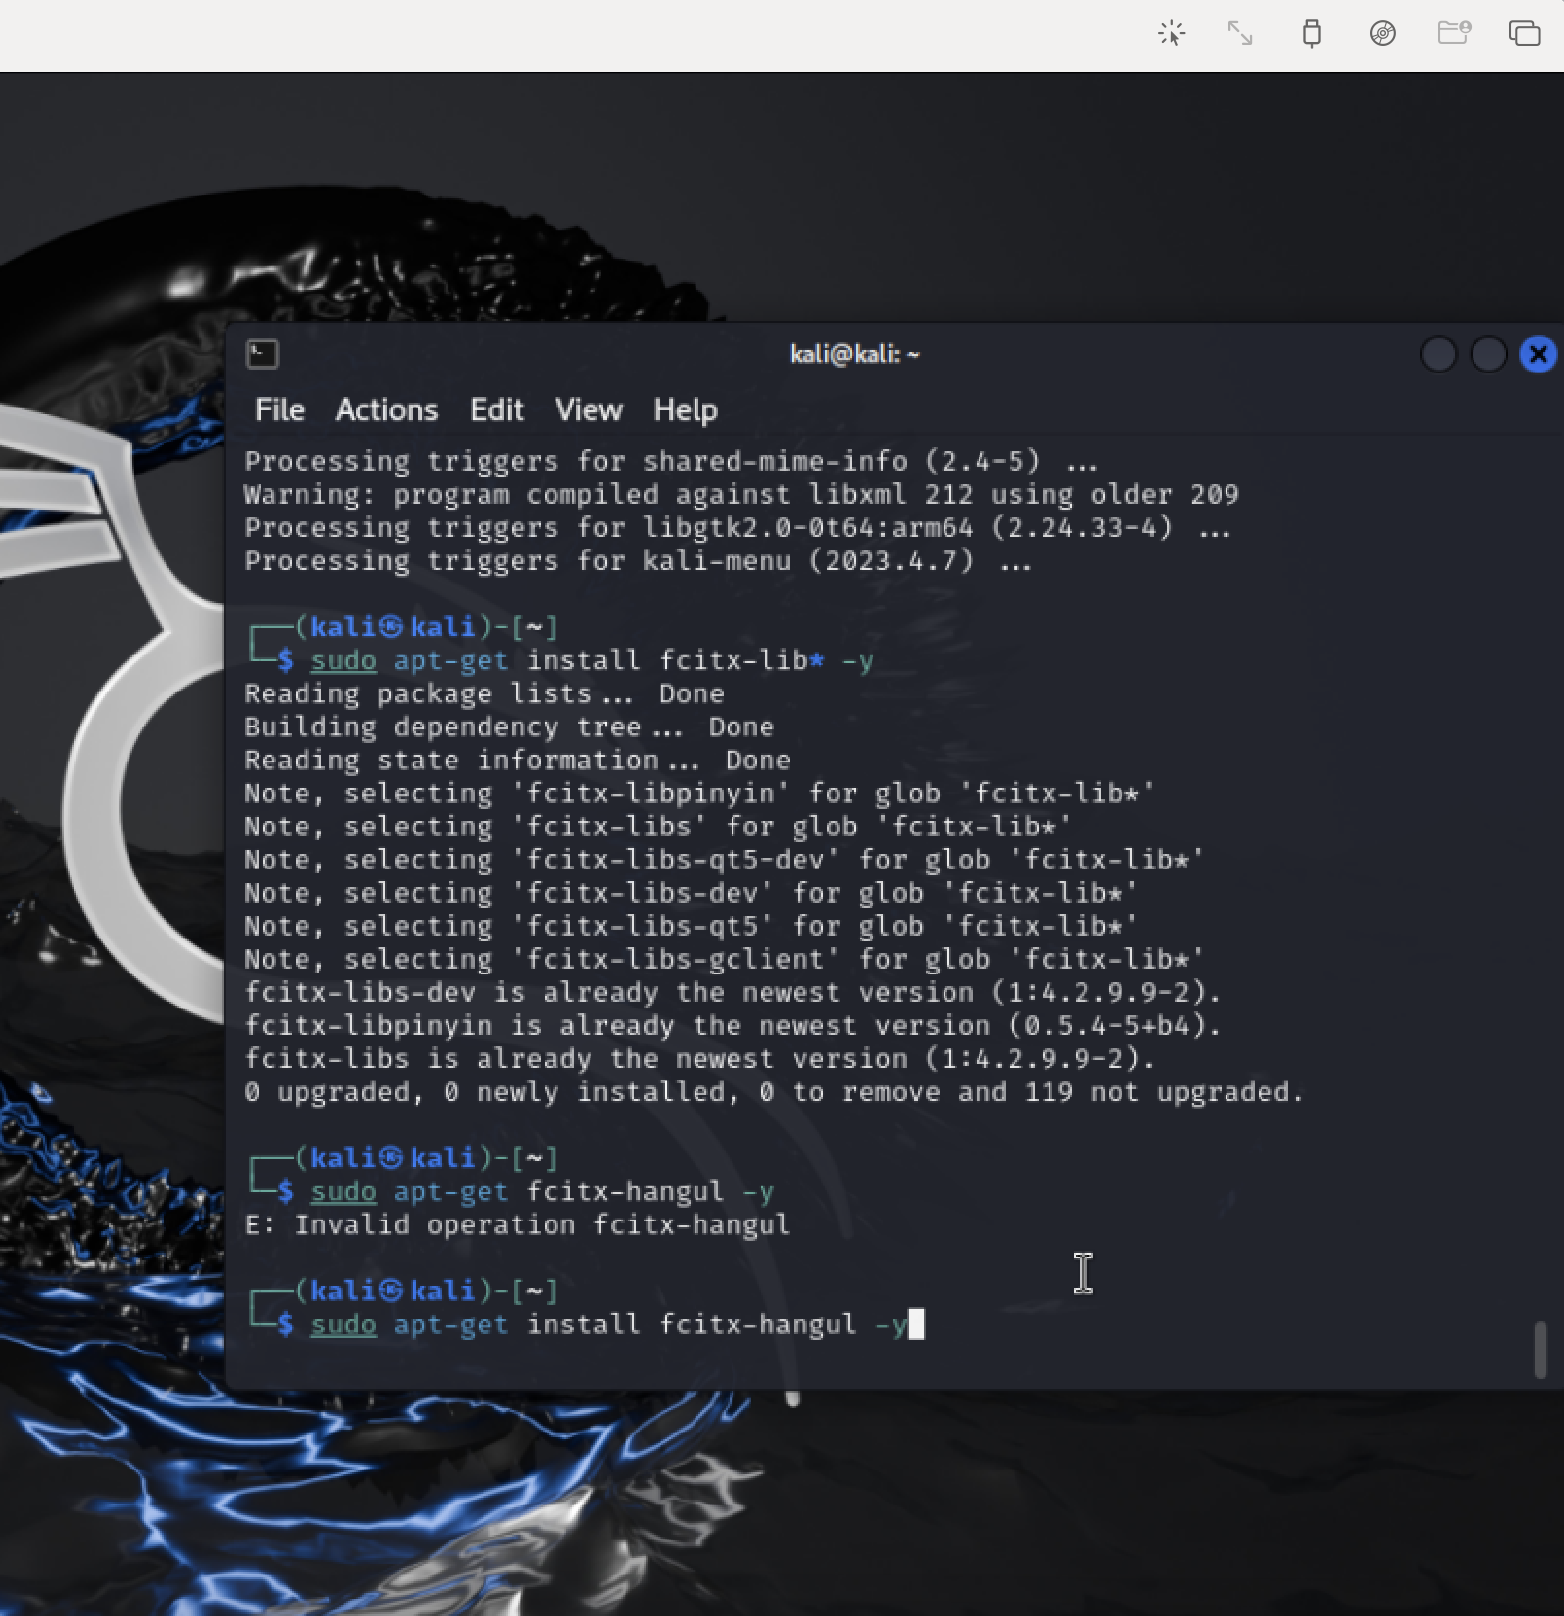The width and height of the screenshot is (1564, 1616).
Task: Open the Edit menu
Action: [497, 410]
